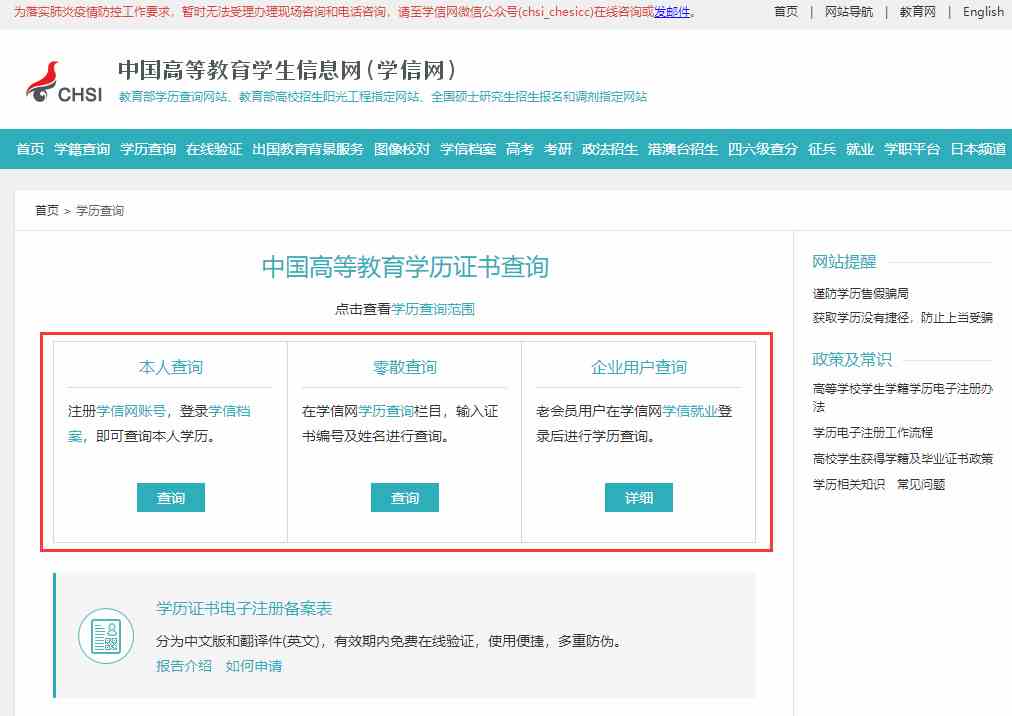Go to 首页 in top utility bar
The height and width of the screenshot is (716, 1012).
785,12
